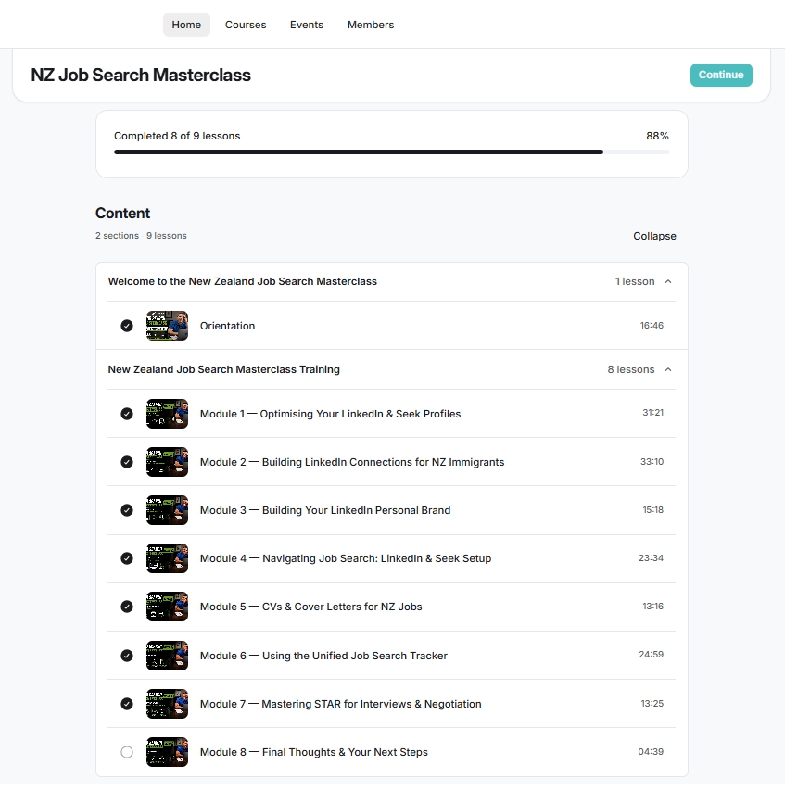Toggle the Orientation completion checkmark
785x785 pixels.
pyautogui.click(x=127, y=326)
